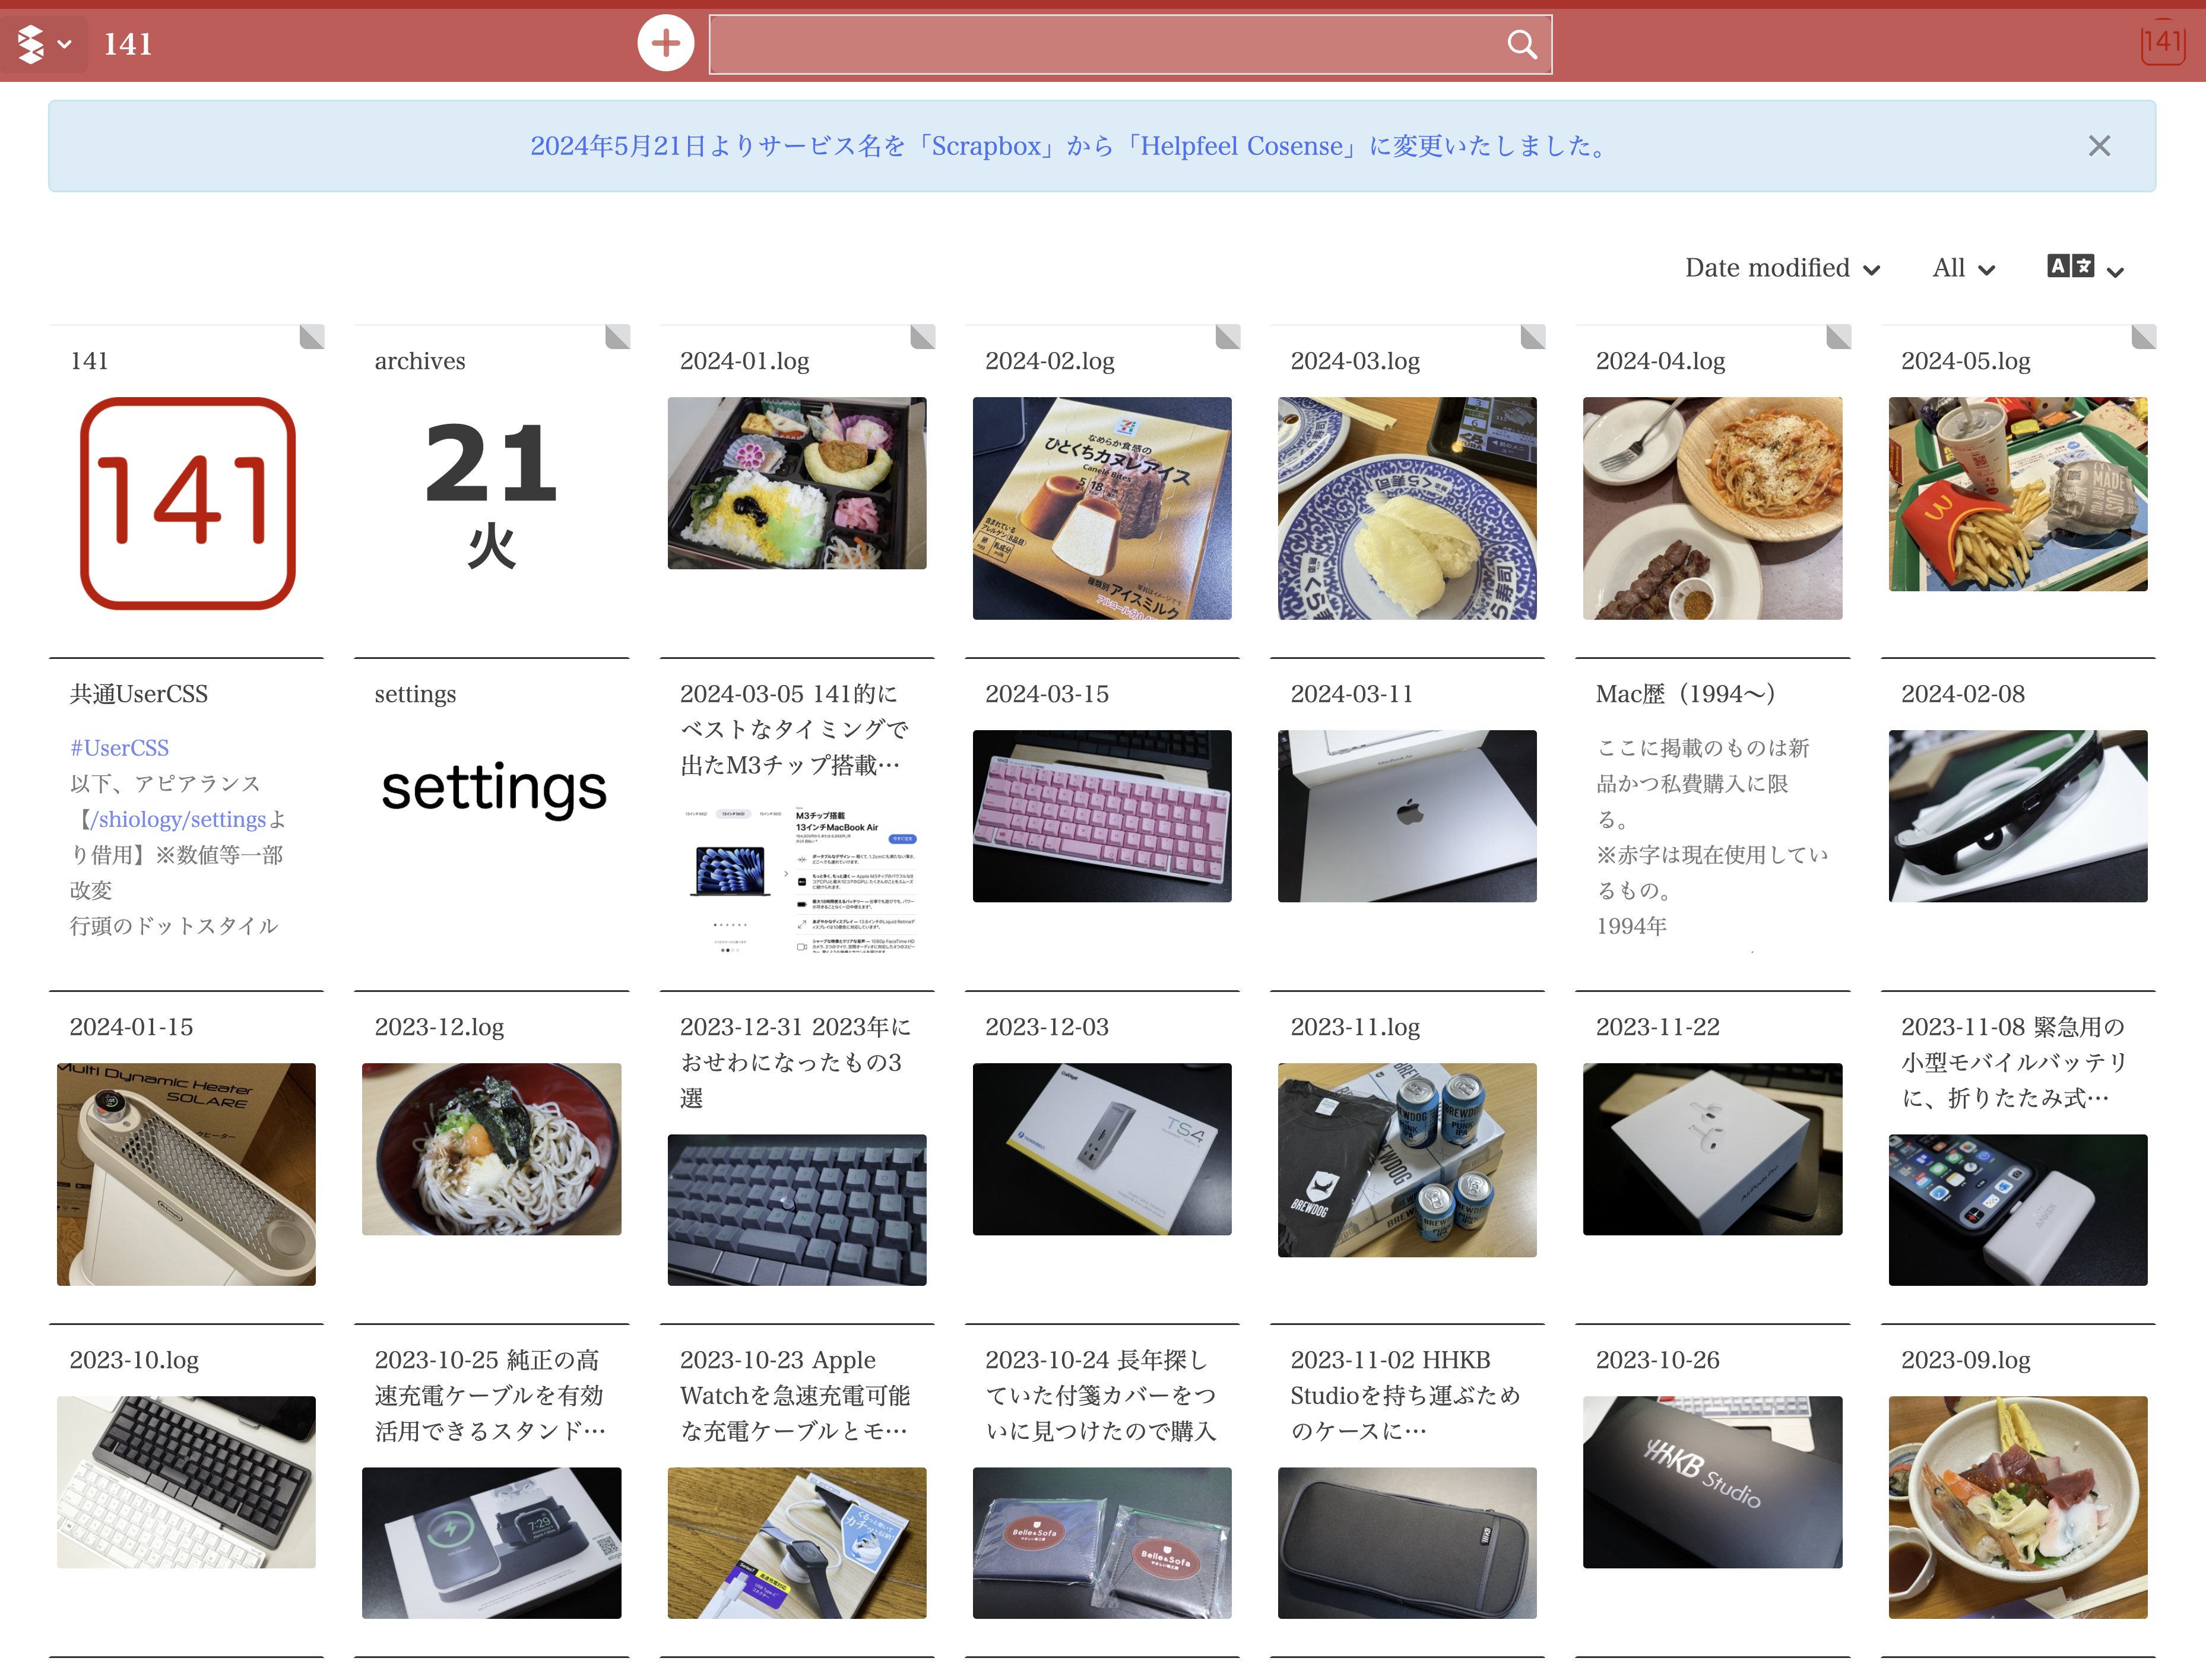Dismiss the service name change banner

2099,146
